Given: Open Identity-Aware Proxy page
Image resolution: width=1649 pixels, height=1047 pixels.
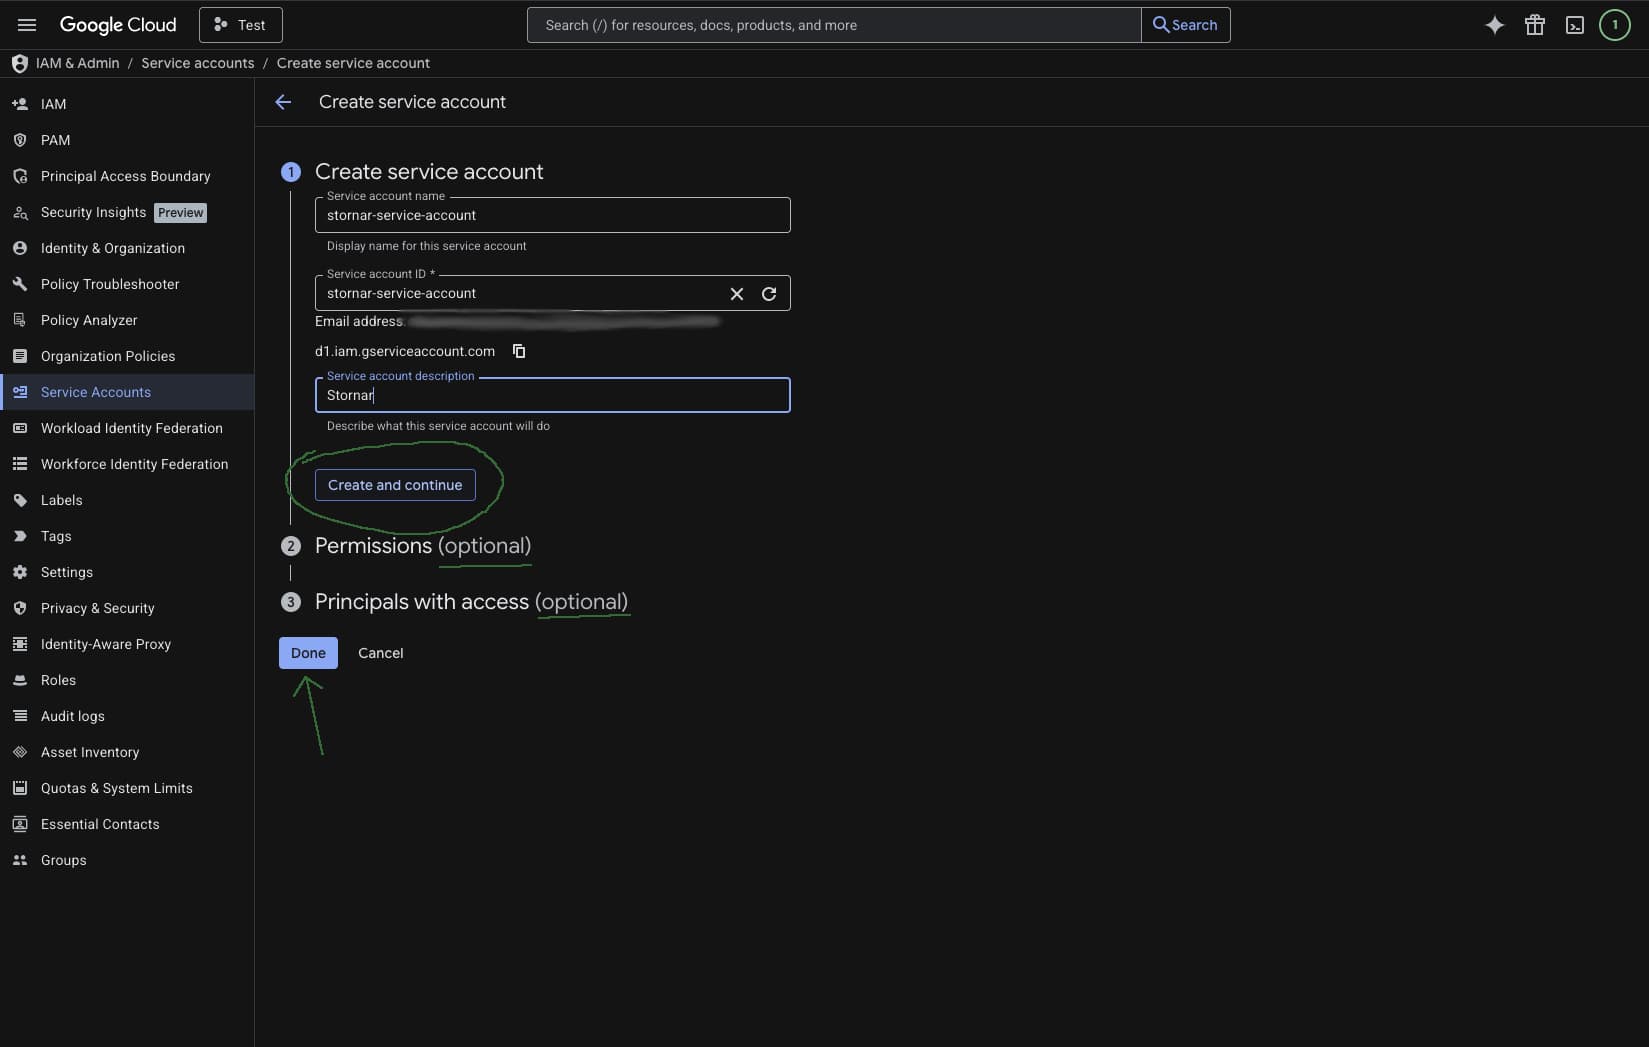Looking at the screenshot, I should [x=127, y=644].
